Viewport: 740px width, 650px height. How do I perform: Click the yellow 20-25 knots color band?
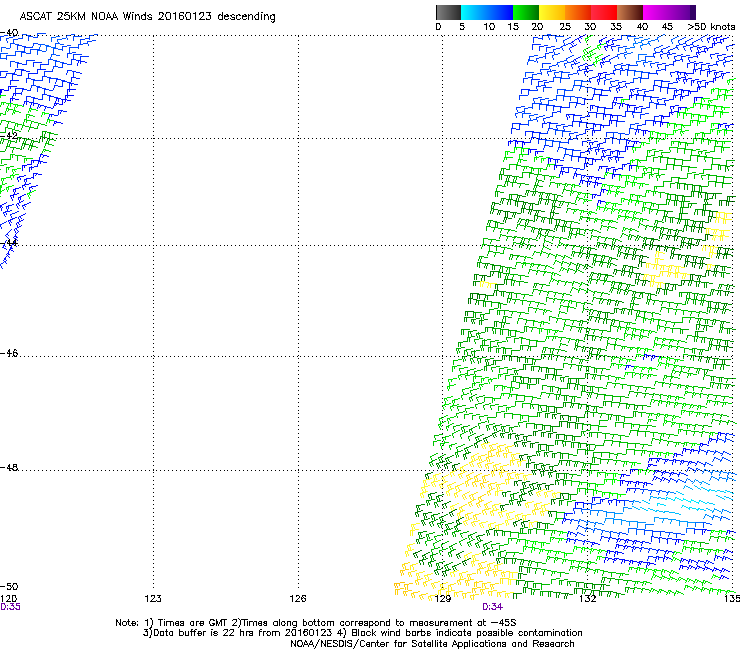(552, 12)
